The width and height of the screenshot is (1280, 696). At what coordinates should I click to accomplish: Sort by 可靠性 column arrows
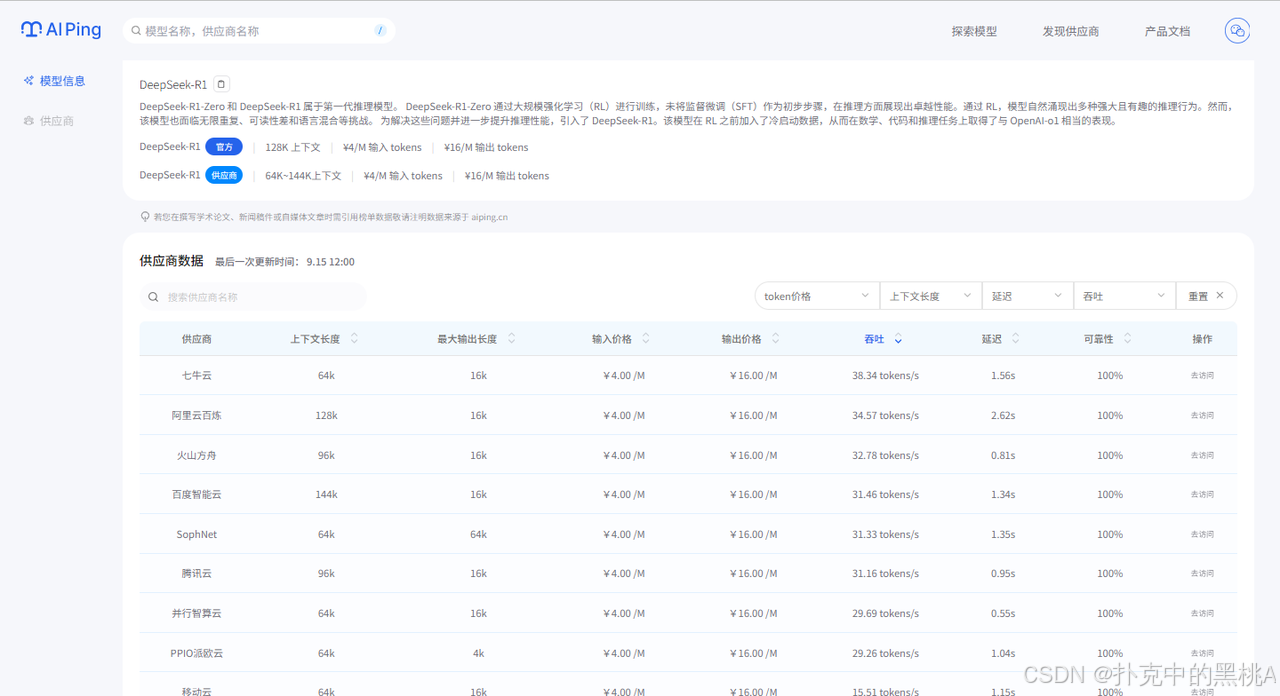pos(1128,339)
